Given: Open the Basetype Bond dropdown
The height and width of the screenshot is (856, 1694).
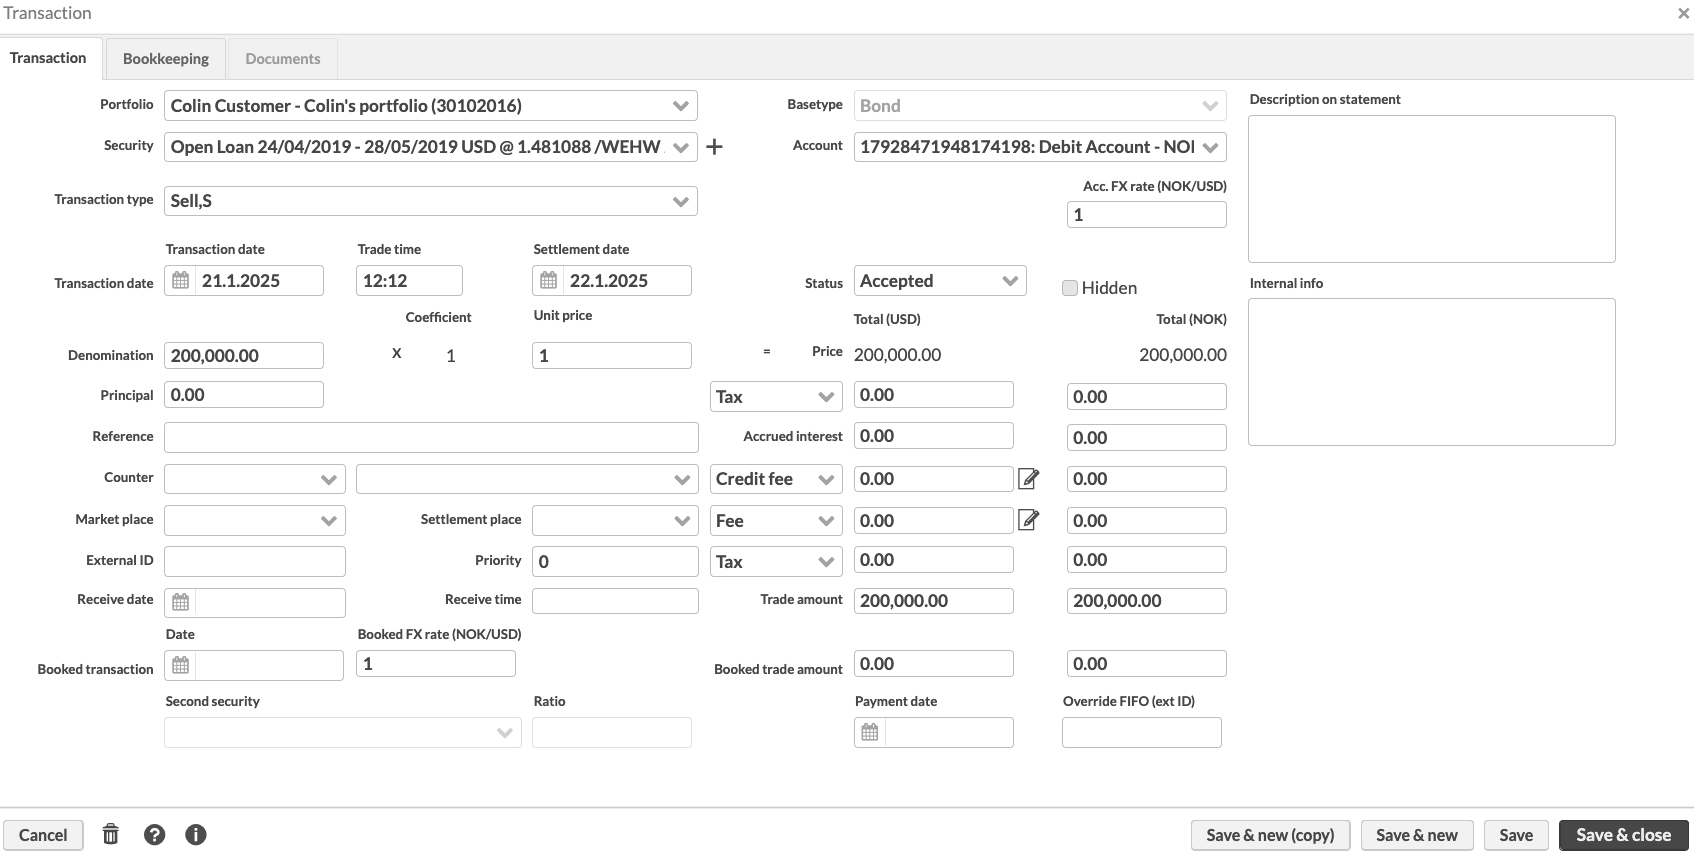Looking at the screenshot, I should pos(1040,106).
